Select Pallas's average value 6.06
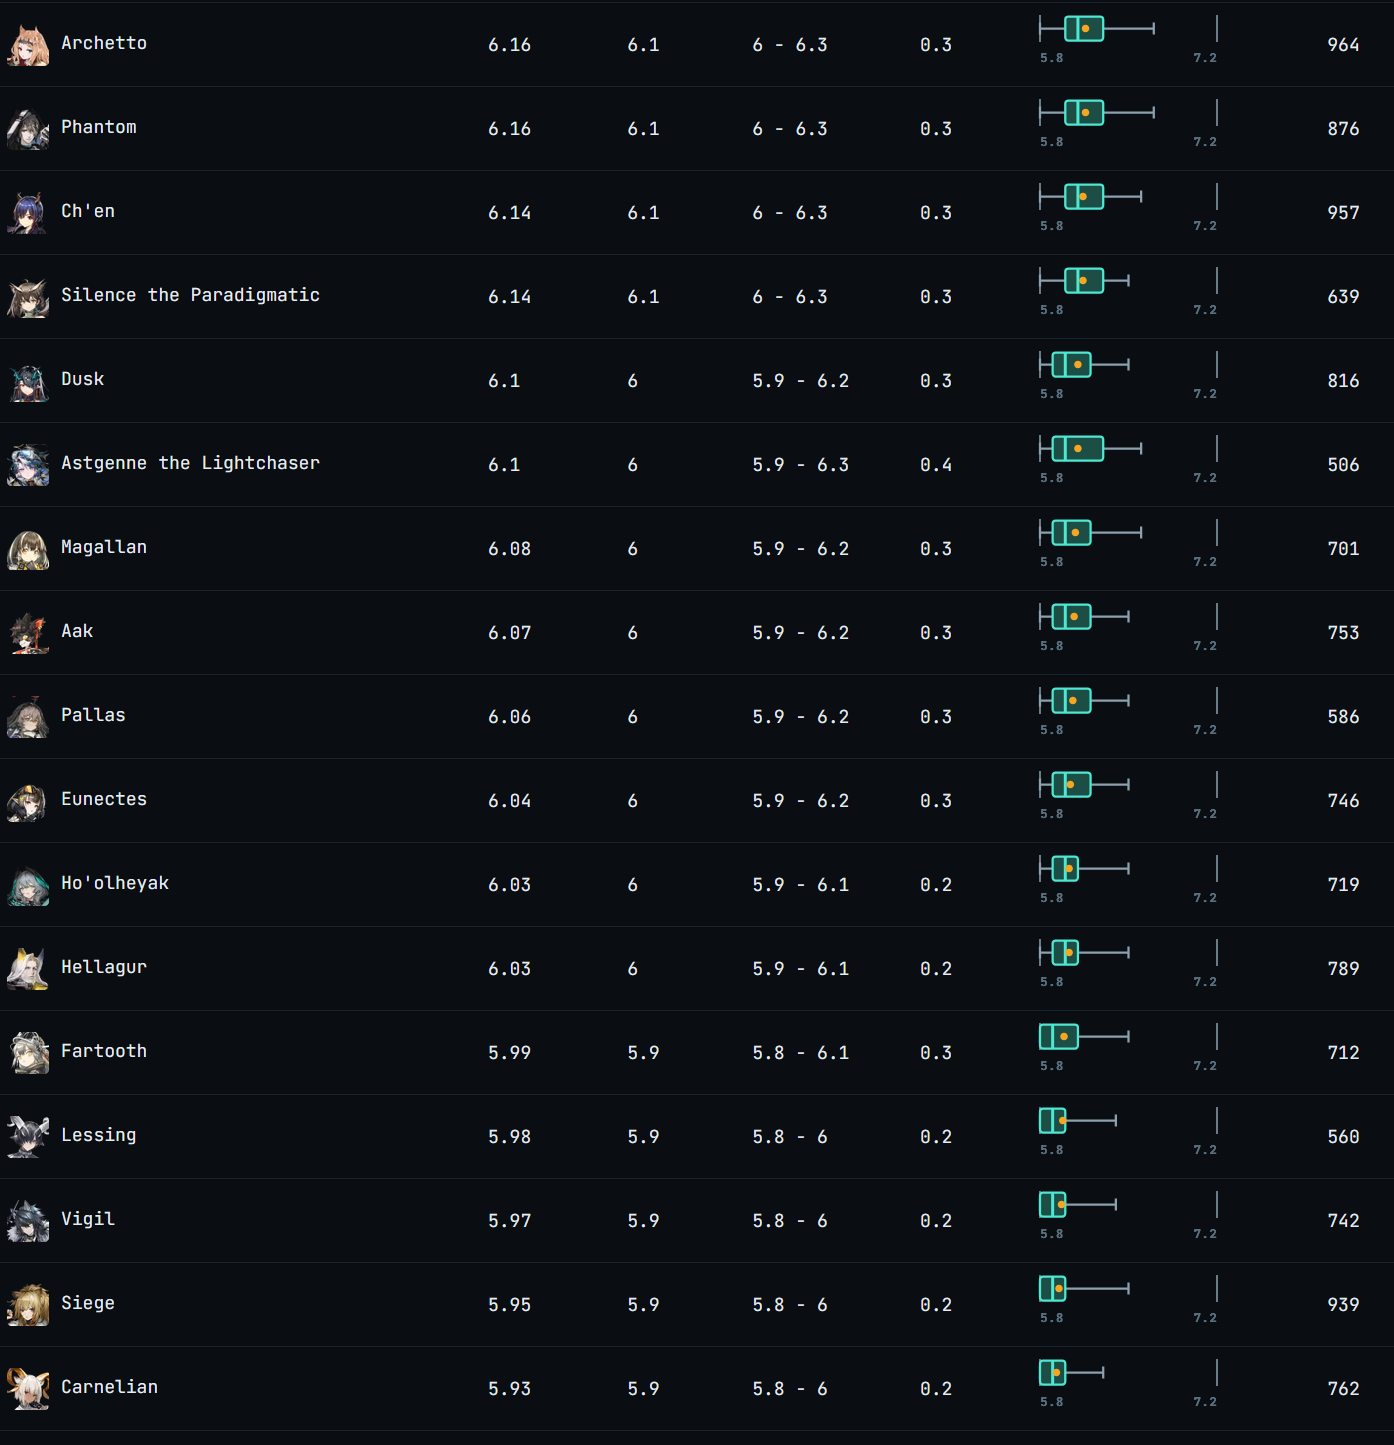Viewport: 1394px width, 1445px height. 509,717
